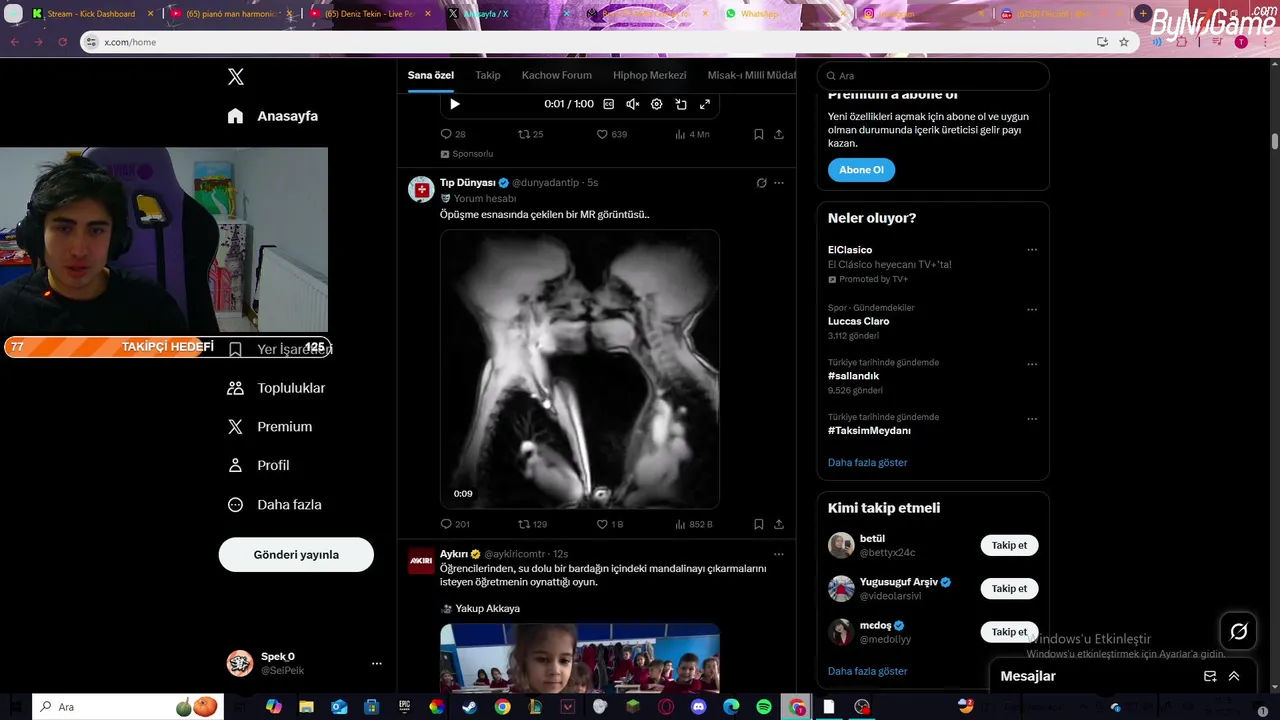View analytics for the 852 B views post
This screenshot has width=1280, height=720.
[x=694, y=524]
